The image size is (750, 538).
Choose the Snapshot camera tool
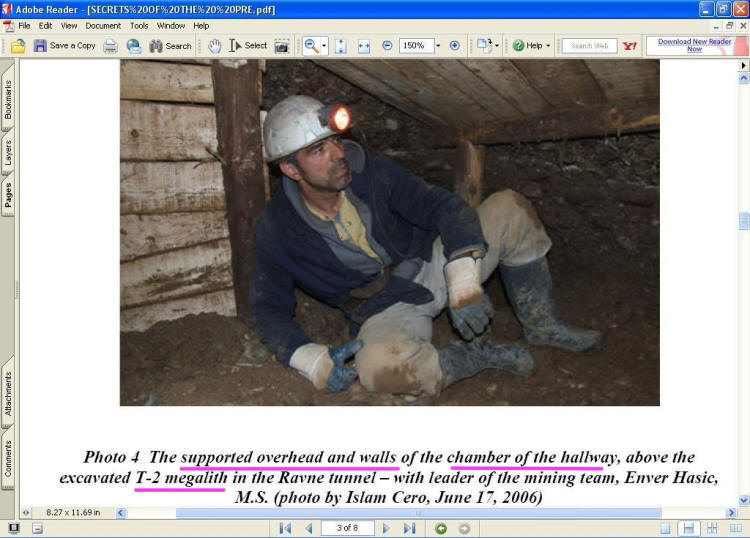pos(282,46)
